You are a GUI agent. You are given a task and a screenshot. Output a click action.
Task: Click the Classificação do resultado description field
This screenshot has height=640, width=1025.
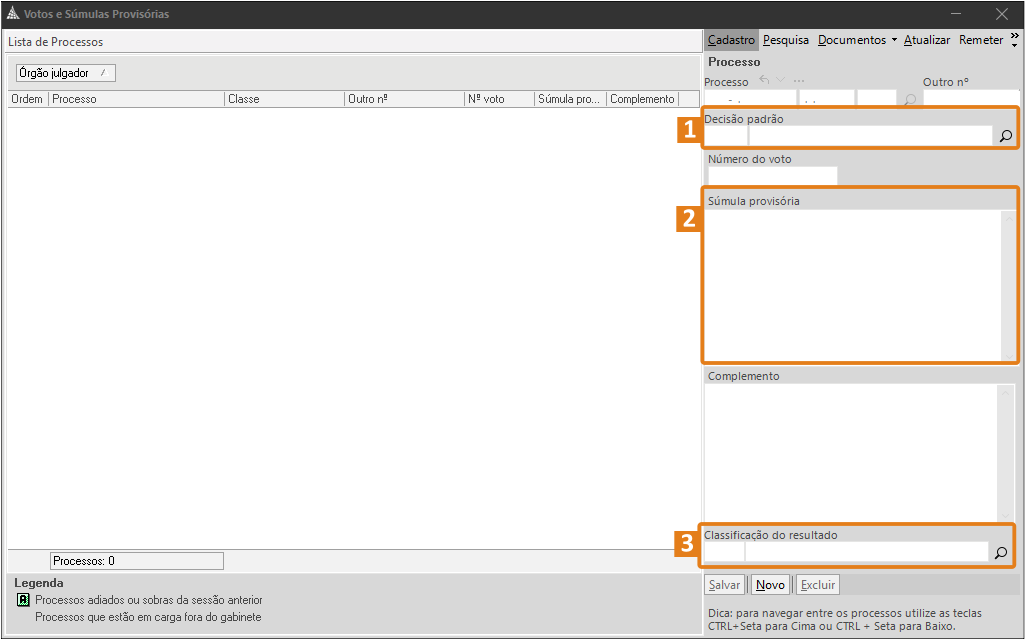point(867,552)
